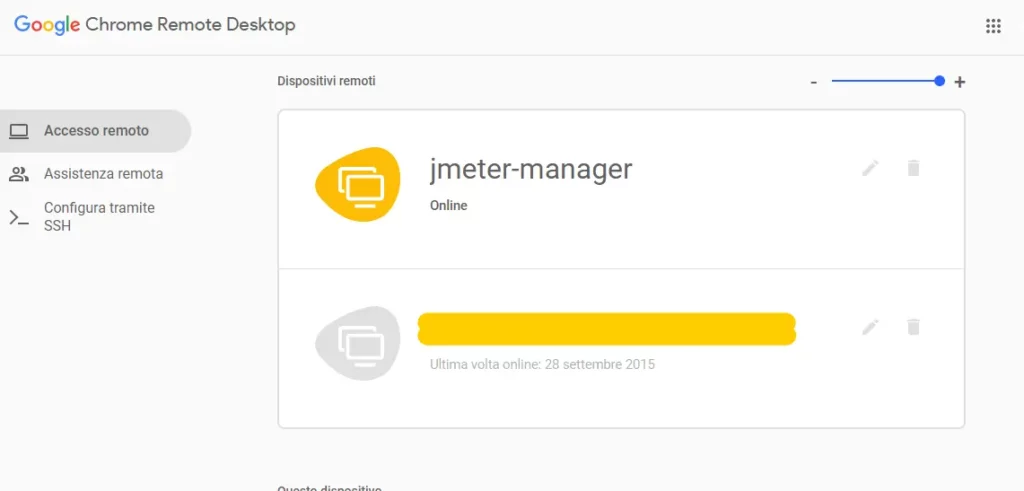Viewport: 1024px width, 491px height.
Task: Click the yellow jmeter-manager computer icon
Action: pyautogui.click(x=357, y=184)
